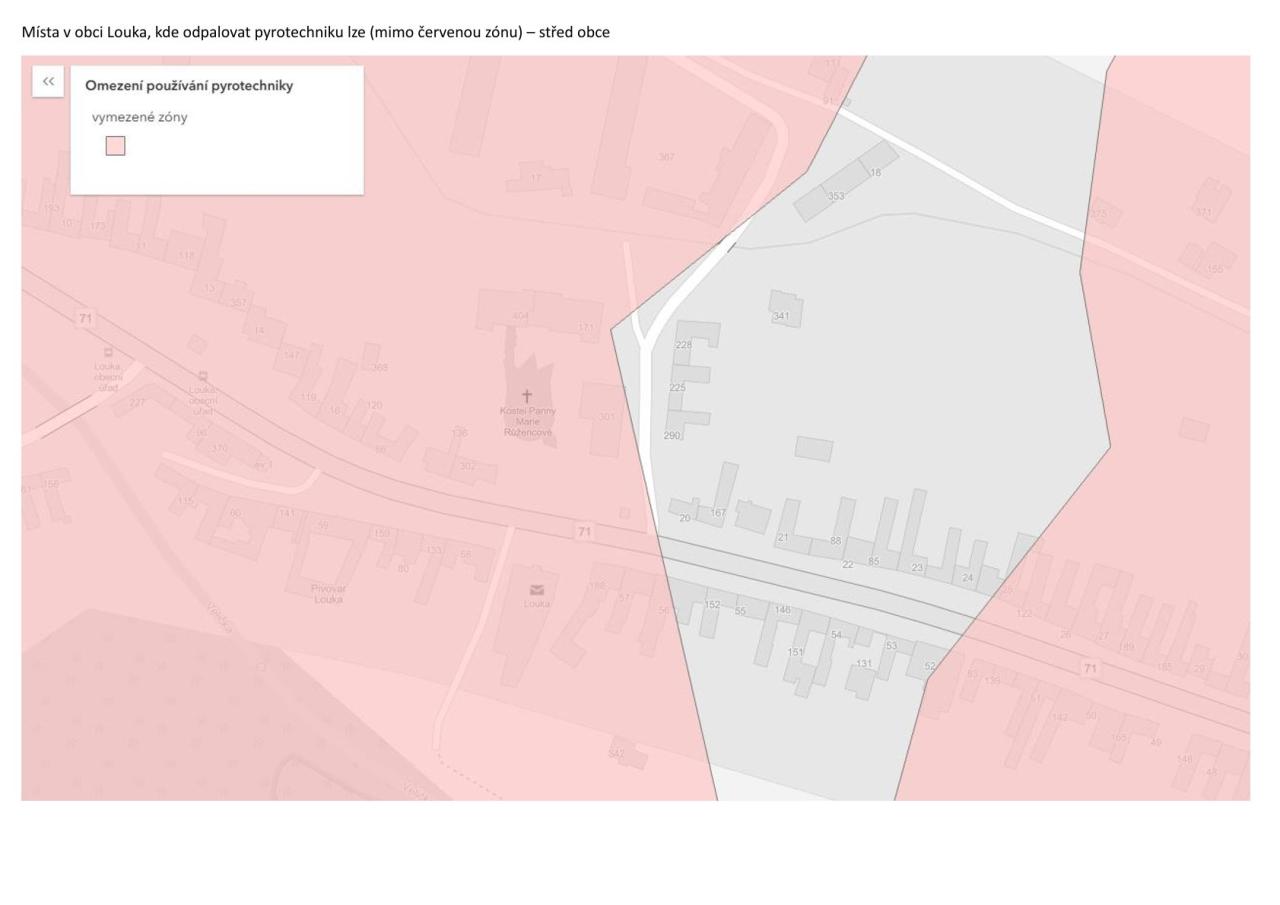Click building number 151 in the grey zone
Screen dimensions: 1280x905
coord(795,652)
